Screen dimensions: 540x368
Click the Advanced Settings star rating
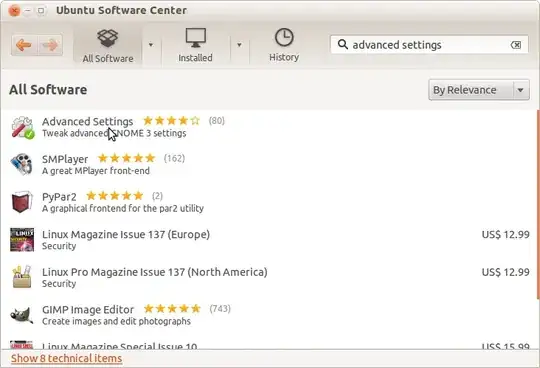(x=171, y=120)
